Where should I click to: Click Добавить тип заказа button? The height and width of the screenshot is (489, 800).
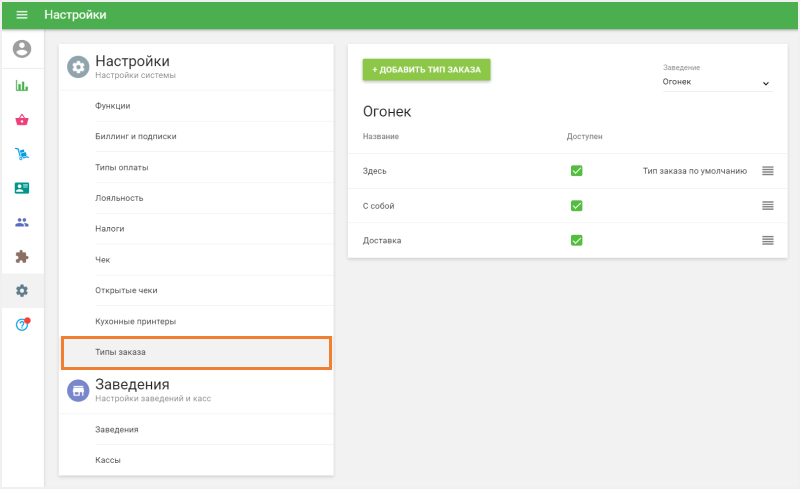pos(426,70)
